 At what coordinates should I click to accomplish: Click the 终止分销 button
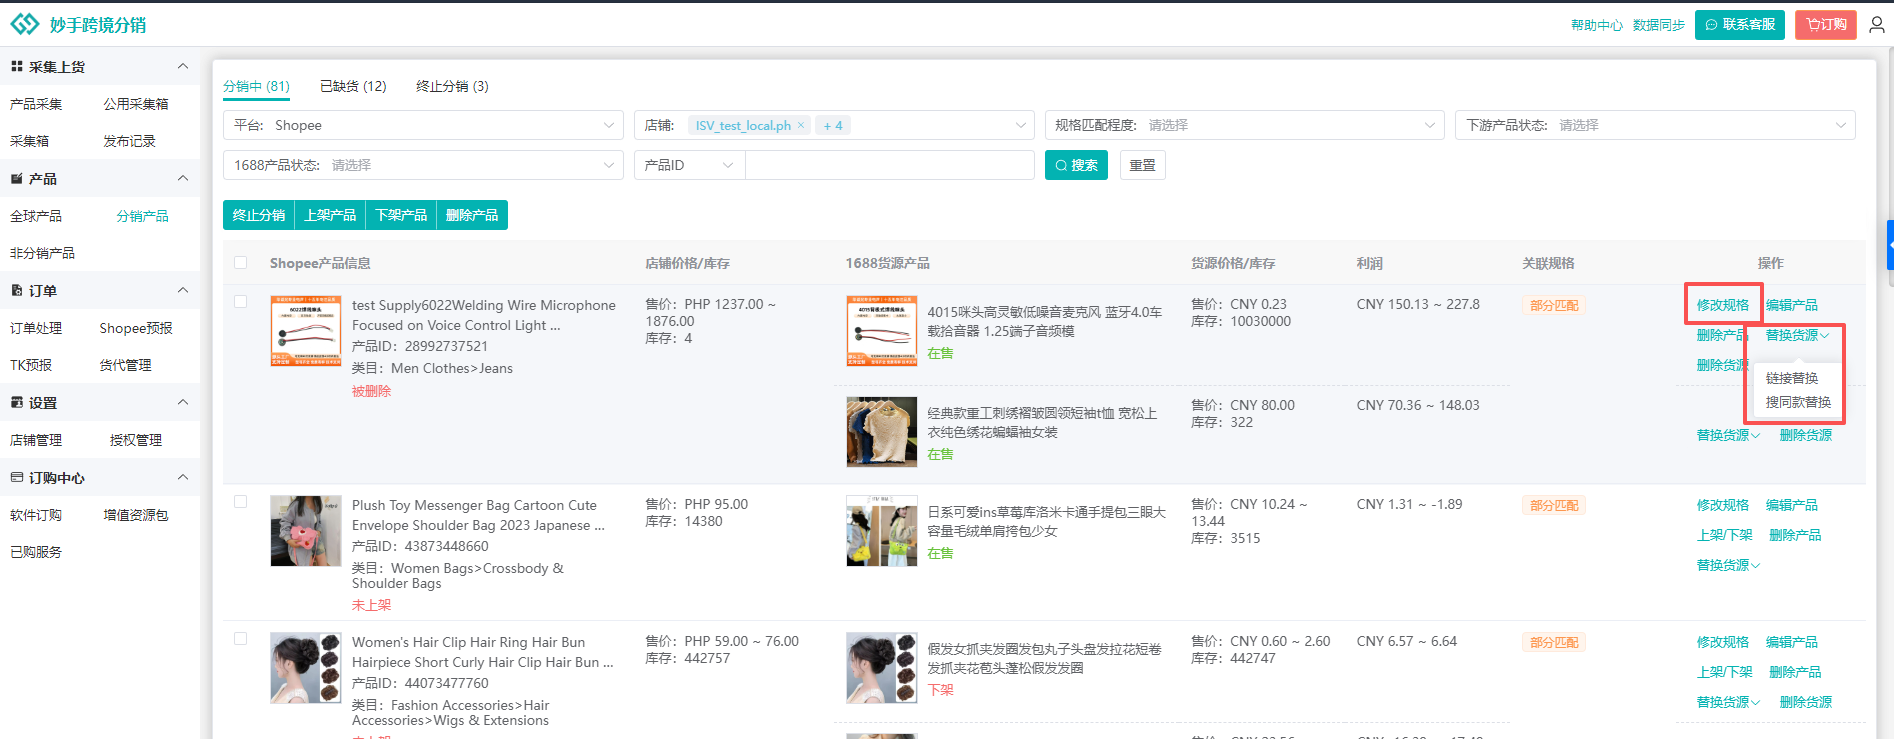259,215
